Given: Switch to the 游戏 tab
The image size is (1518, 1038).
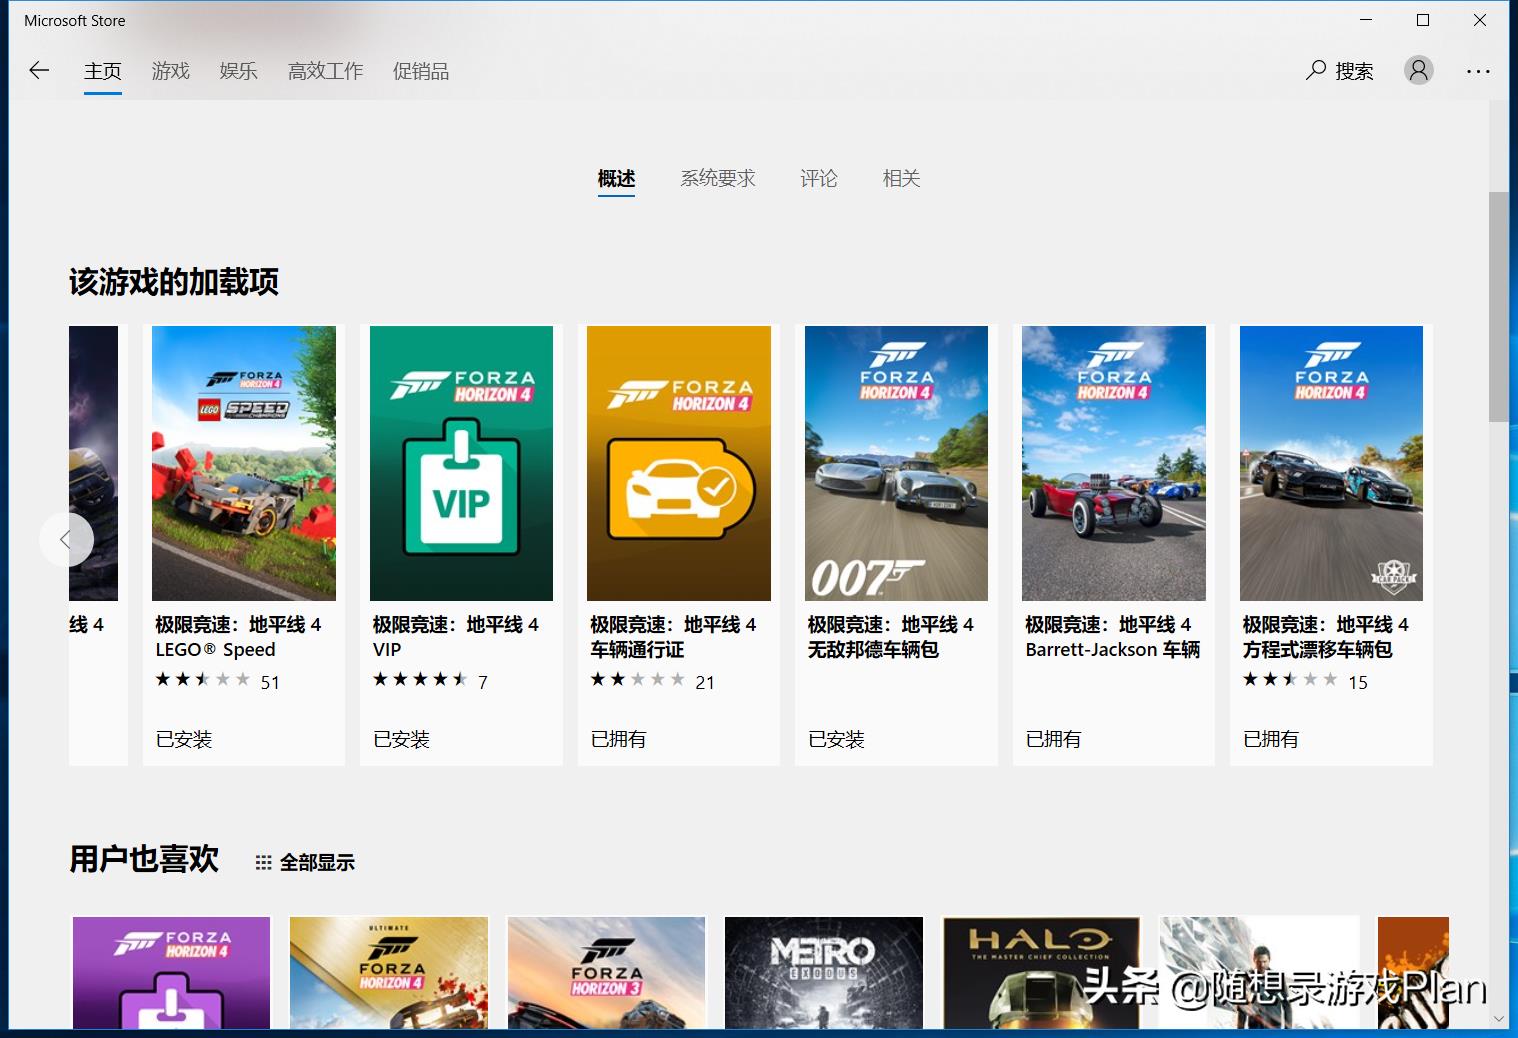Looking at the screenshot, I should pyautogui.click(x=171, y=71).
